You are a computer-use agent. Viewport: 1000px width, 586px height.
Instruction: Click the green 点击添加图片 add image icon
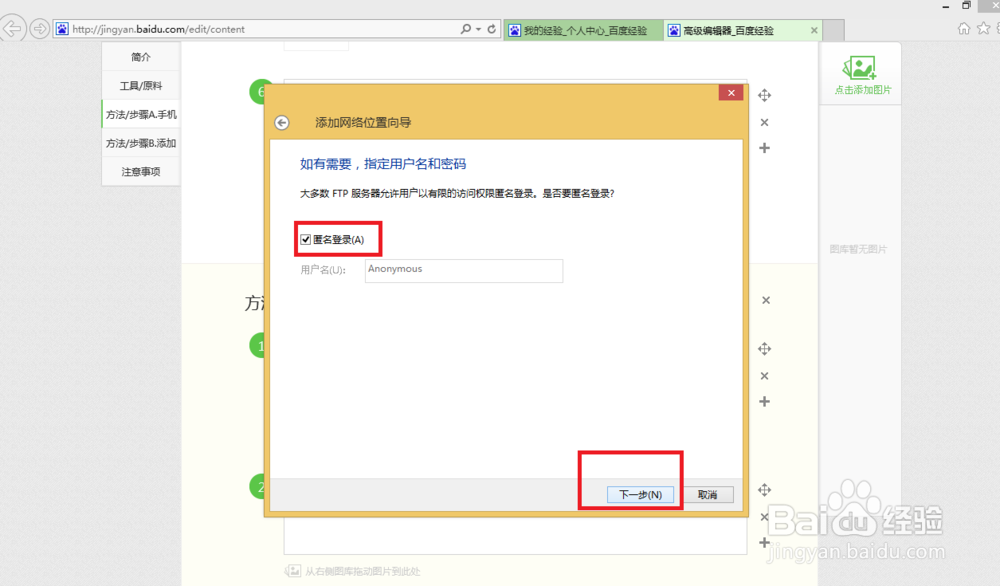pyautogui.click(x=860, y=67)
